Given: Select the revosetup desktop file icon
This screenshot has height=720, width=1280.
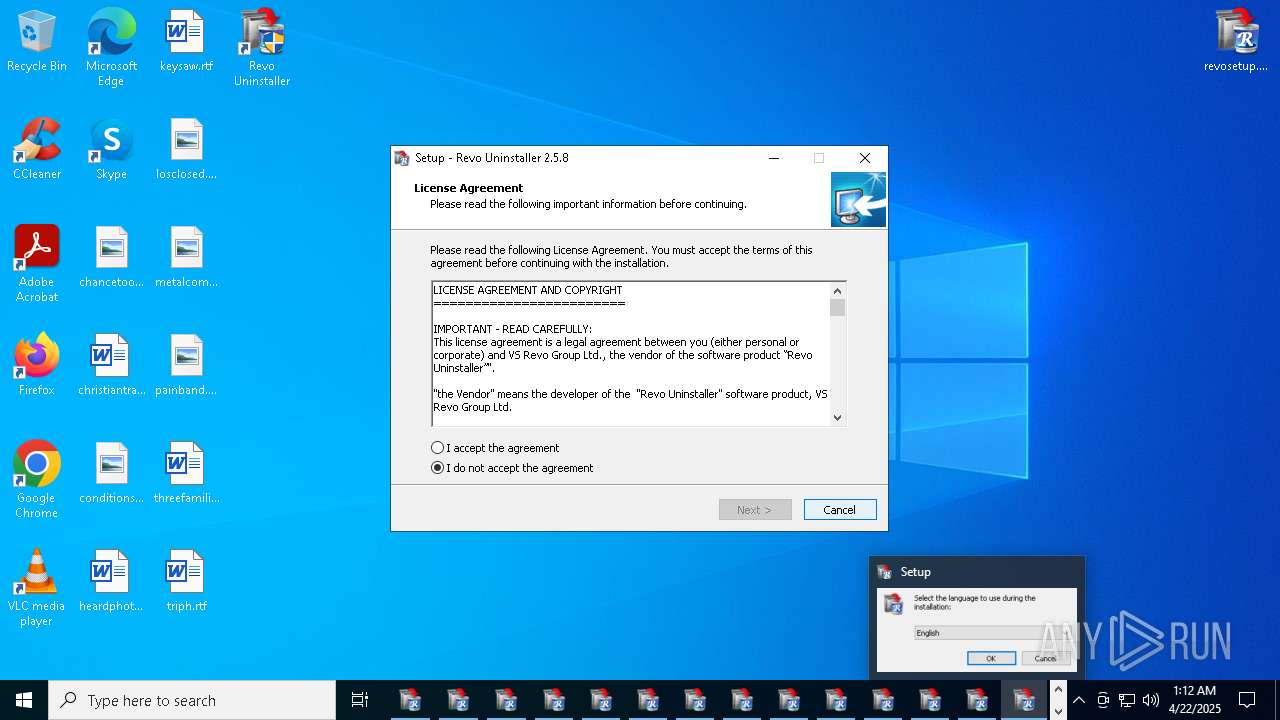Looking at the screenshot, I should click(x=1236, y=42).
